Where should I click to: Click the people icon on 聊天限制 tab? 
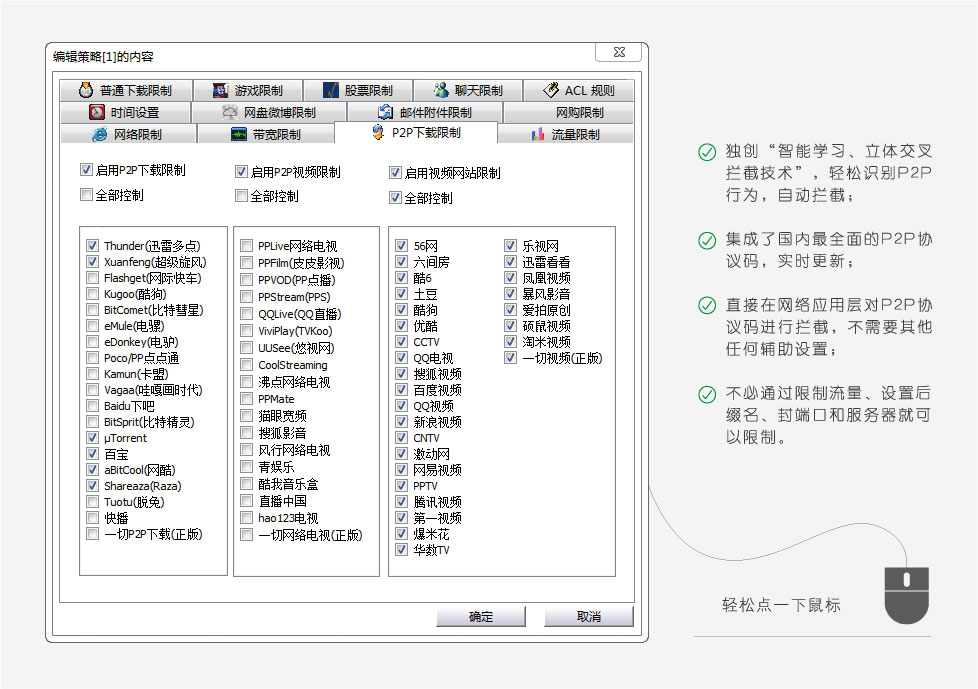(440, 91)
